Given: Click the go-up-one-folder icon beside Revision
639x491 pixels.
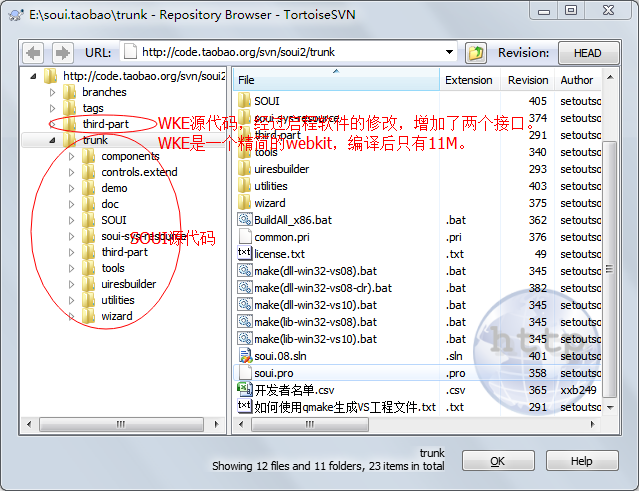Looking at the screenshot, I should [476, 53].
